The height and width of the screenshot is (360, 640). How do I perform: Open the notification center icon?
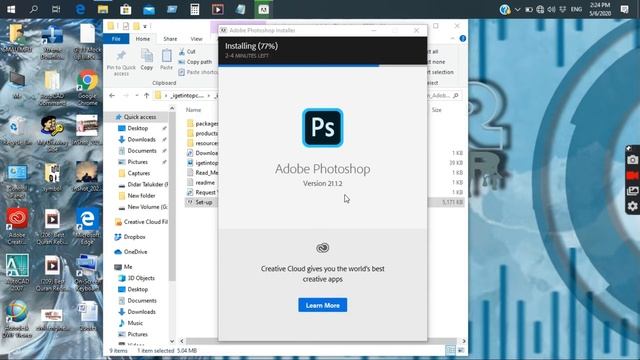(x=624, y=9)
